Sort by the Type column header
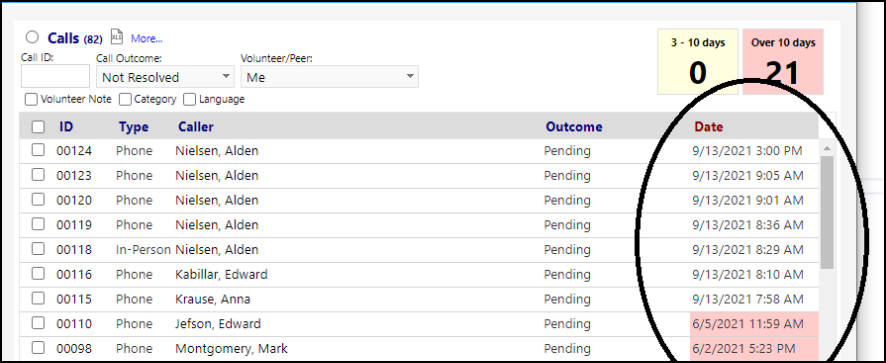 [133, 127]
